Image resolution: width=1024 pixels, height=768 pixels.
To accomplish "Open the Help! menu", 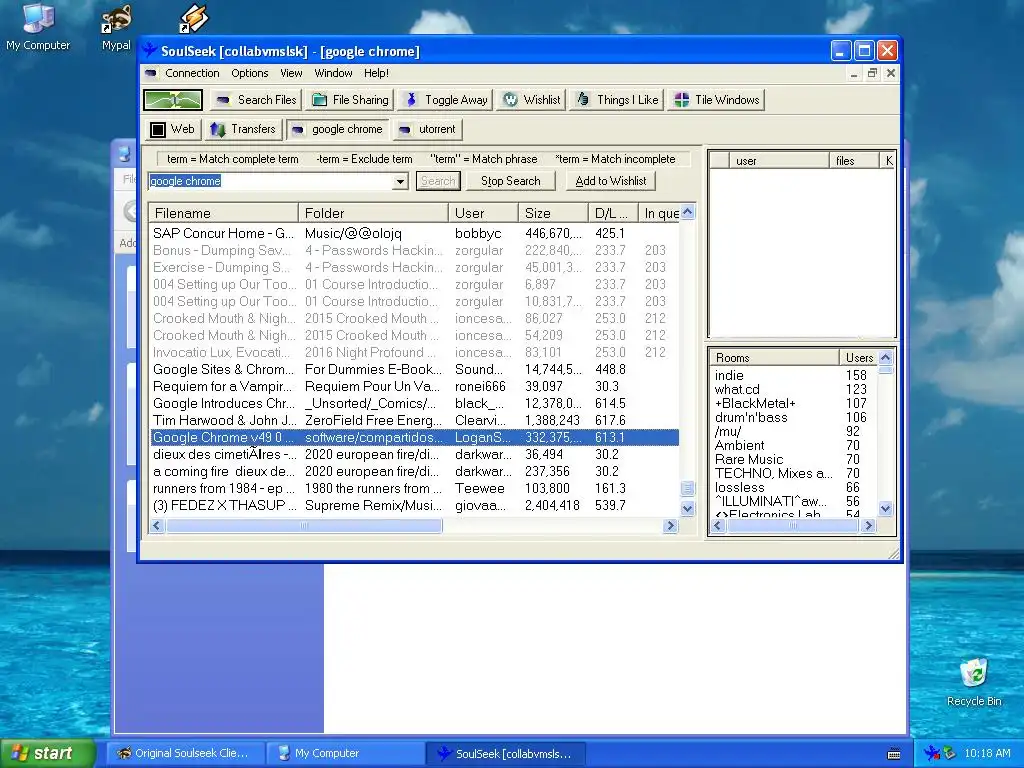I will pyautogui.click(x=376, y=73).
